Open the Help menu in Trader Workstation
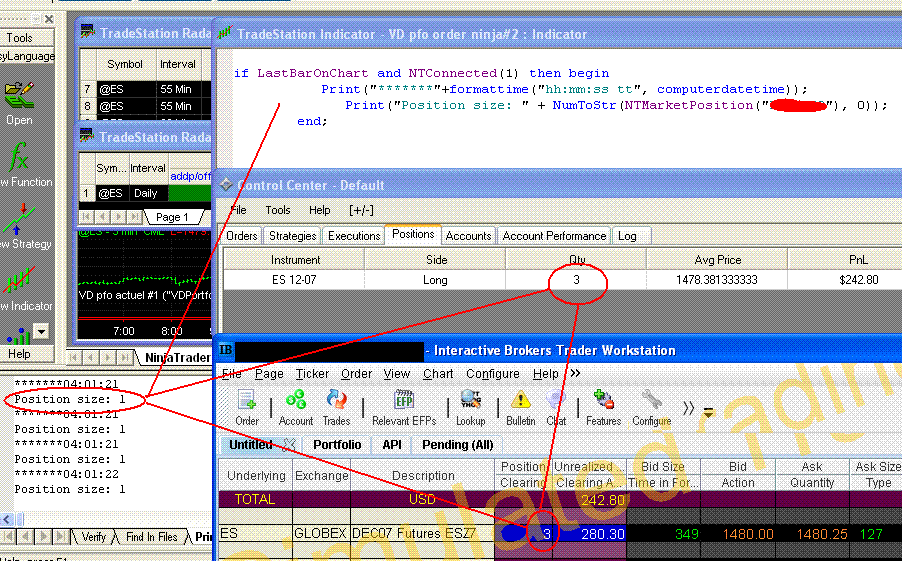902x561 pixels. (x=545, y=374)
